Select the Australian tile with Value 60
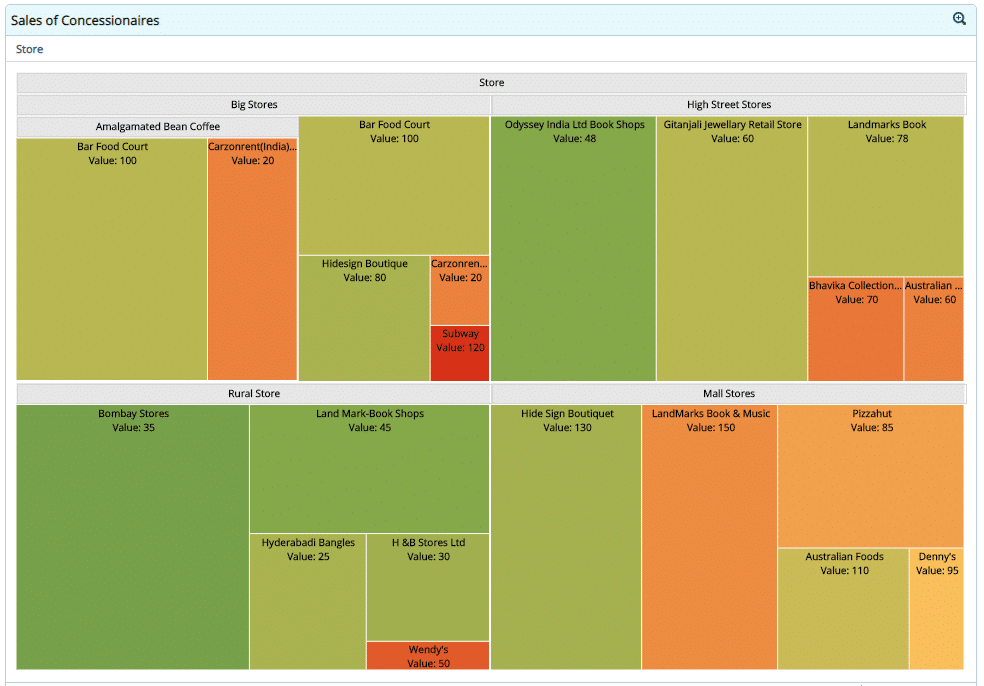 tap(934, 329)
